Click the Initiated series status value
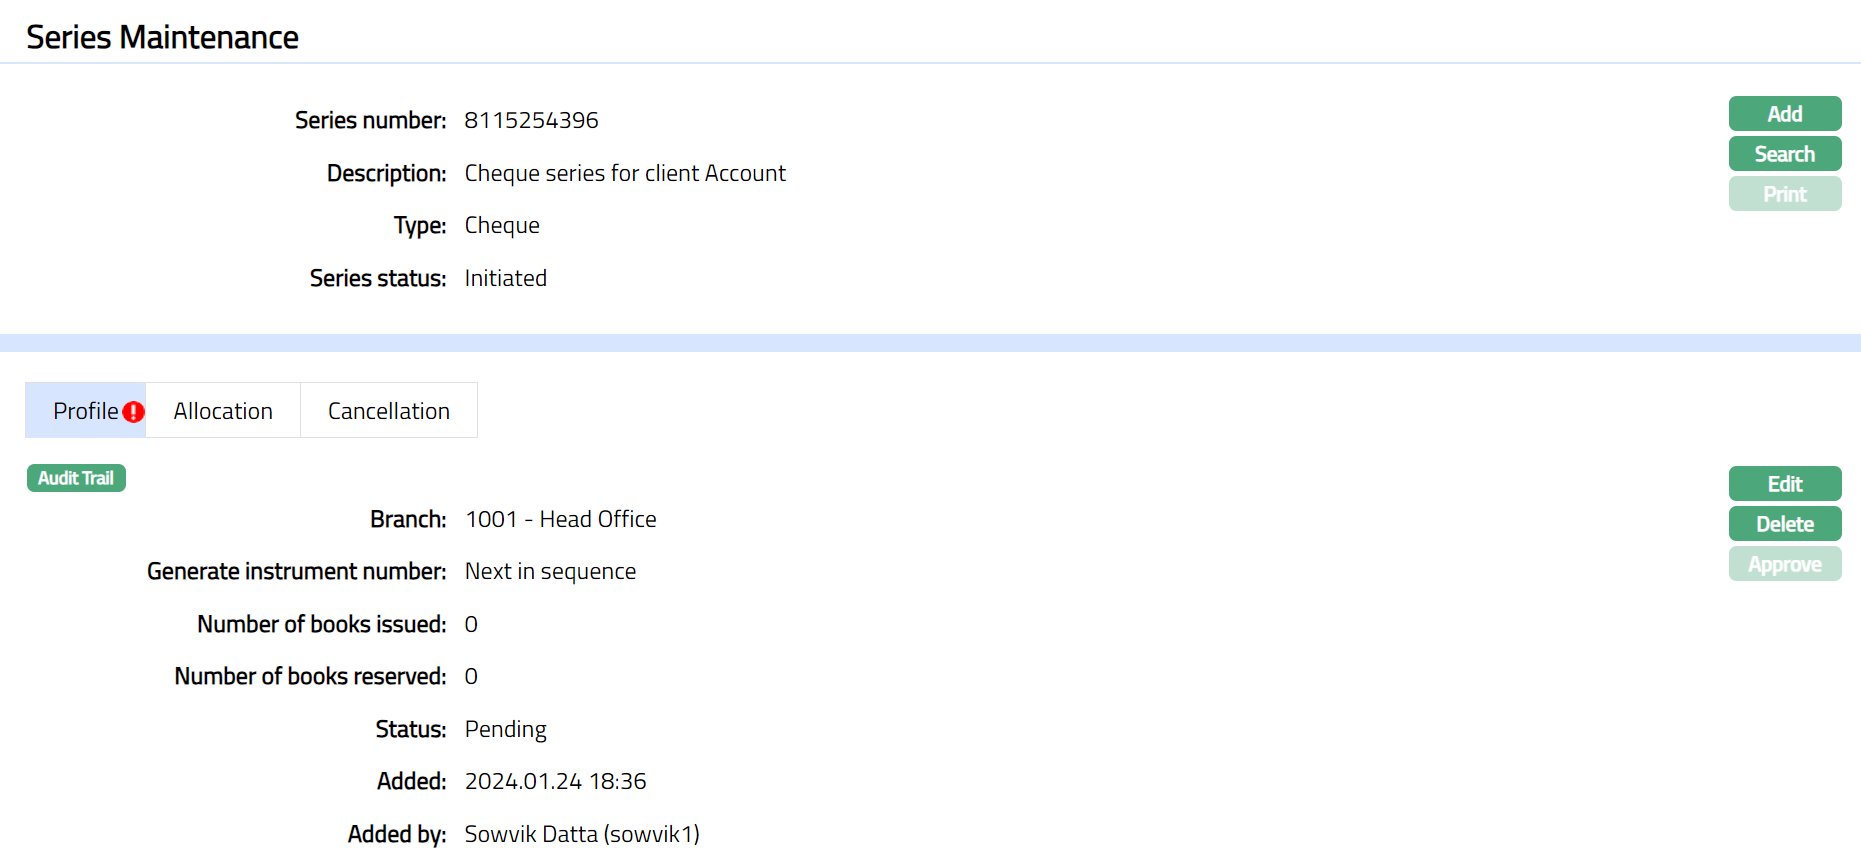Viewport: 1861px width, 859px height. [x=505, y=278]
